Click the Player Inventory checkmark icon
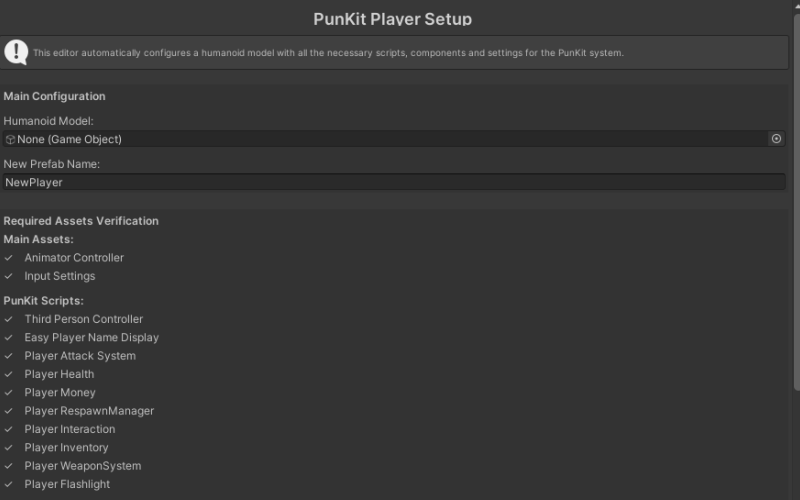The height and width of the screenshot is (500, 800). [9, 448]
